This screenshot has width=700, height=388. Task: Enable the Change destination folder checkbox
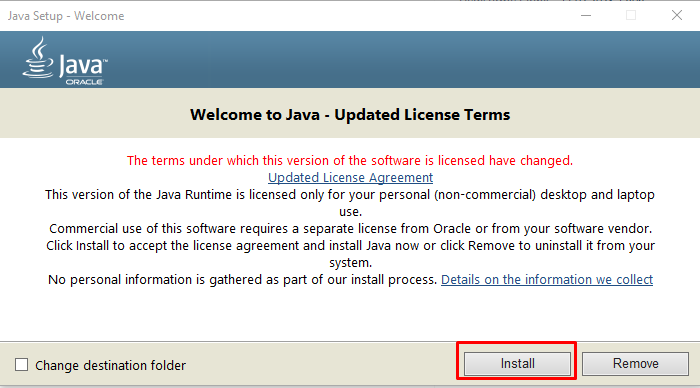click(21, 365)
